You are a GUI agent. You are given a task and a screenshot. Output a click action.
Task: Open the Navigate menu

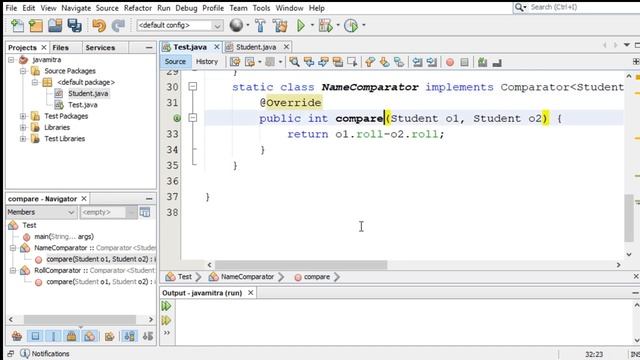coord(76,8)
